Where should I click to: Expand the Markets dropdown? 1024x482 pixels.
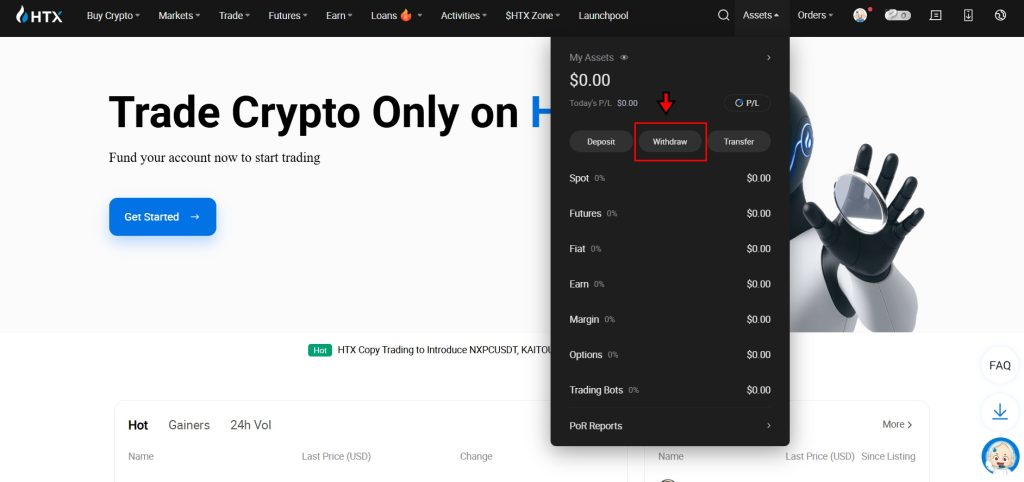[x=179, y=15]
